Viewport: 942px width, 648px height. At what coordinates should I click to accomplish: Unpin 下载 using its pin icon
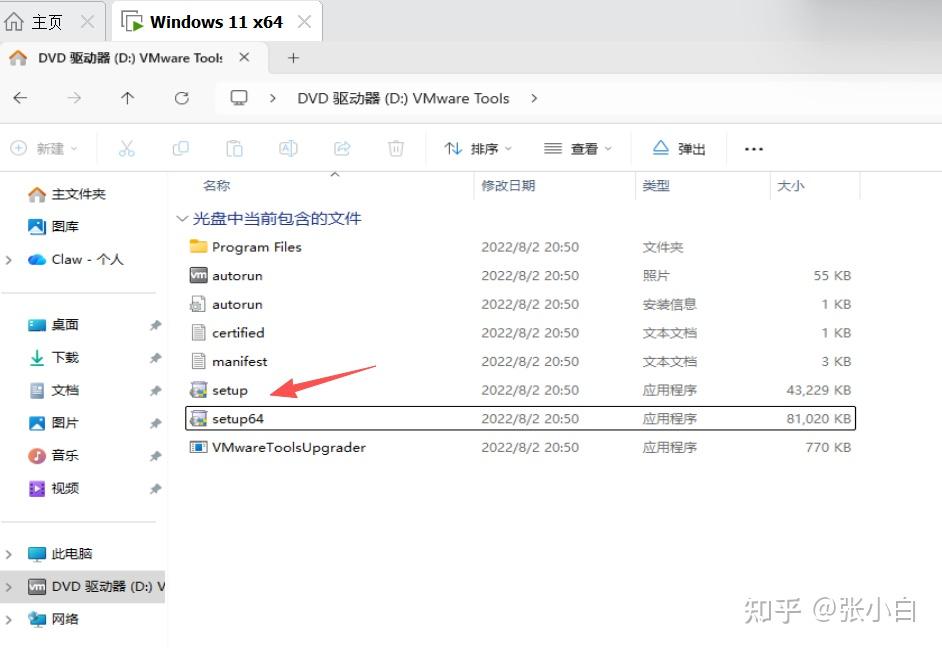coord(156,358)
